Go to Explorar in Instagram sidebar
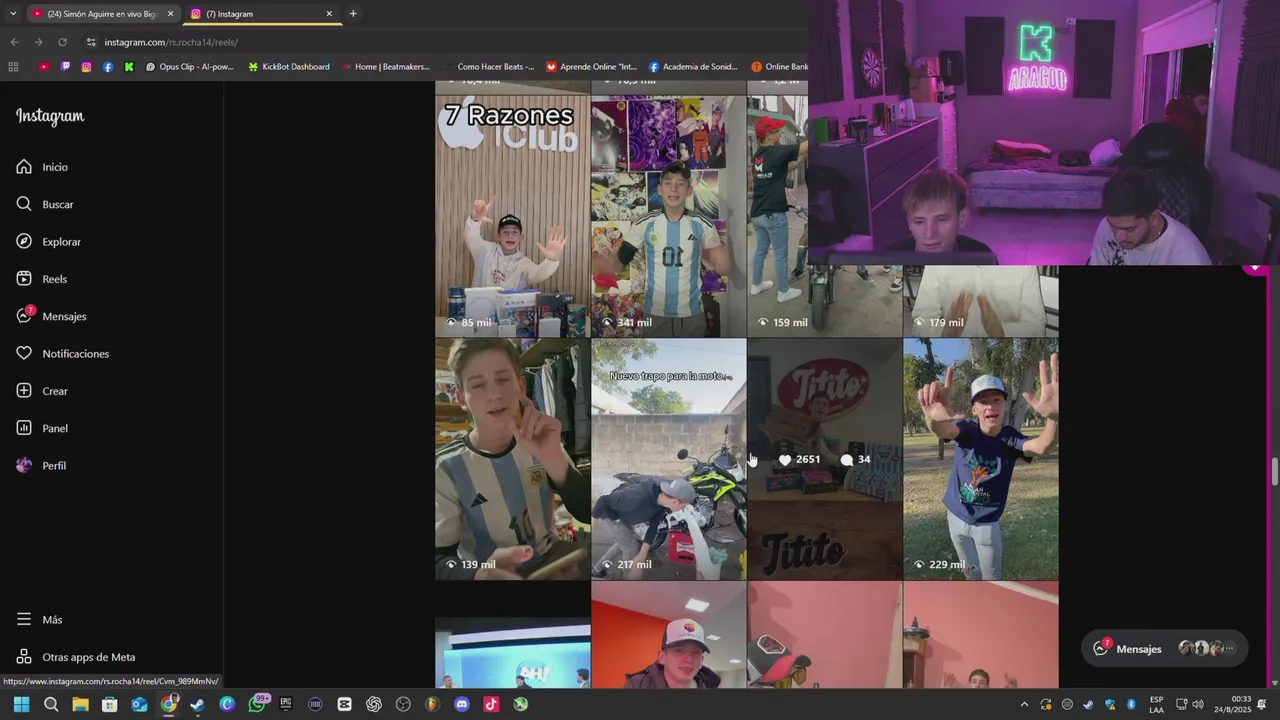 click(48, 242)
